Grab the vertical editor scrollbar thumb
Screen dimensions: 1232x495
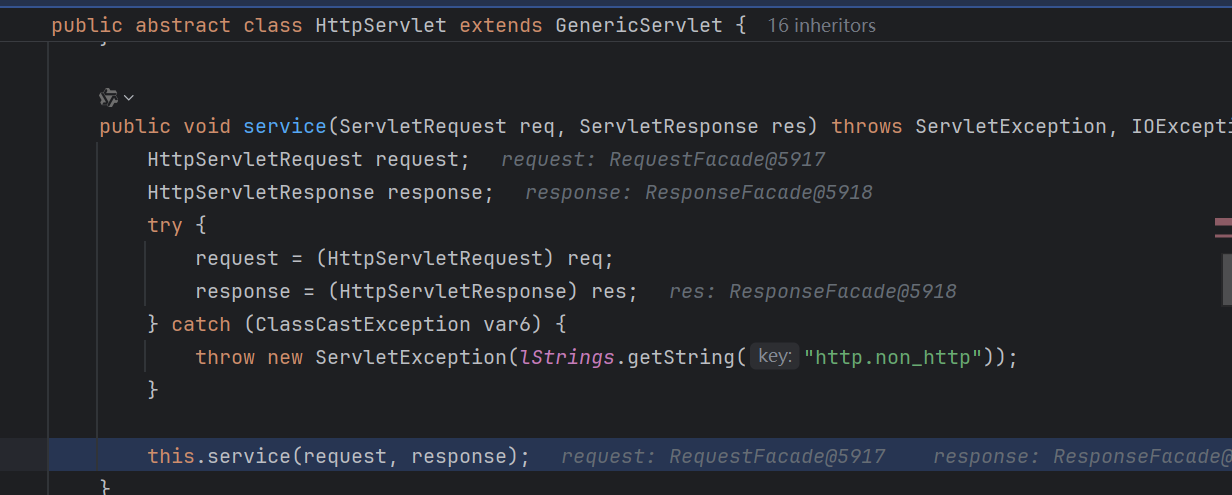coord(1226,279)
